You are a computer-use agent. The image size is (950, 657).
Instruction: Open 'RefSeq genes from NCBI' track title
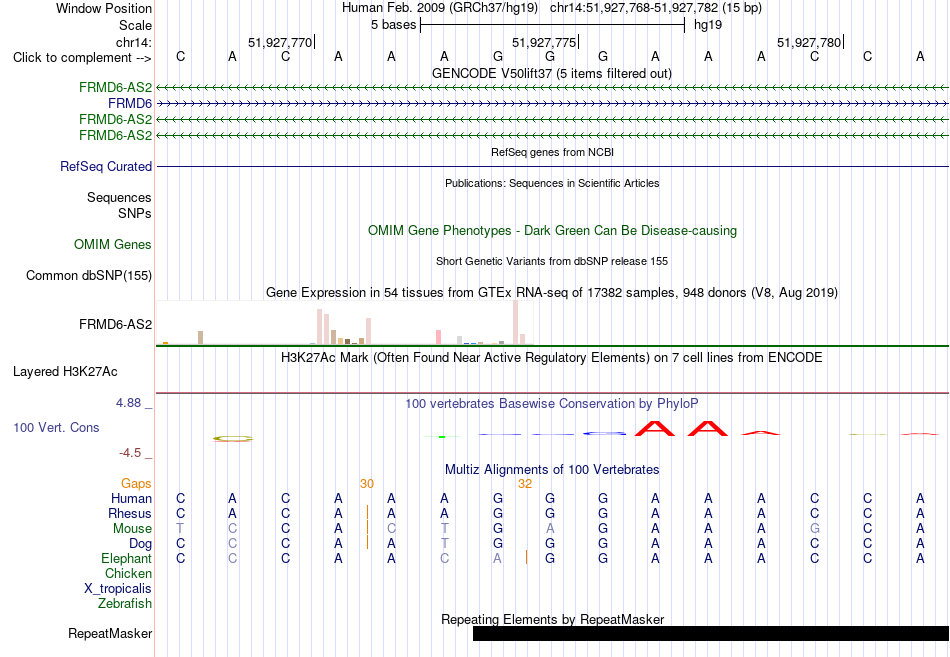(x=552, y=152)
